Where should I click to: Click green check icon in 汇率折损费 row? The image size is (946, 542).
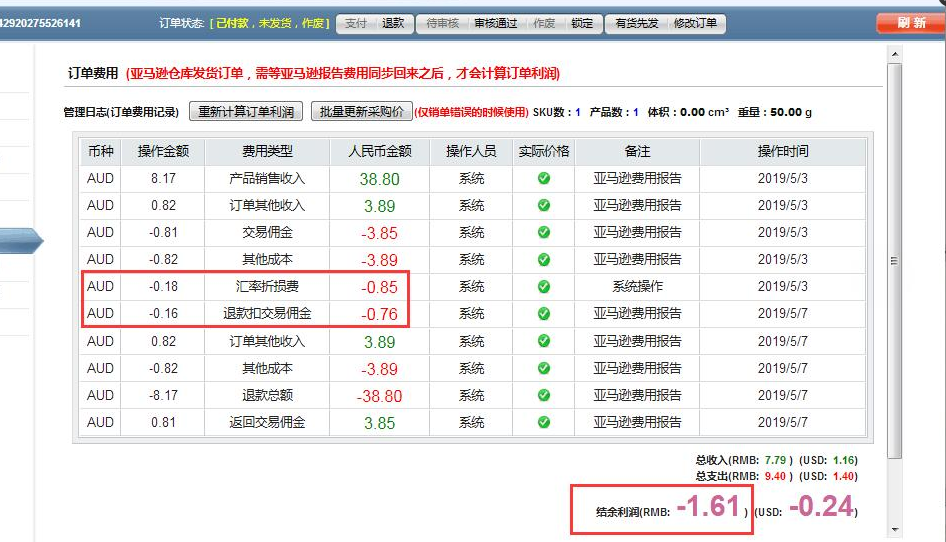coord(544,286)
